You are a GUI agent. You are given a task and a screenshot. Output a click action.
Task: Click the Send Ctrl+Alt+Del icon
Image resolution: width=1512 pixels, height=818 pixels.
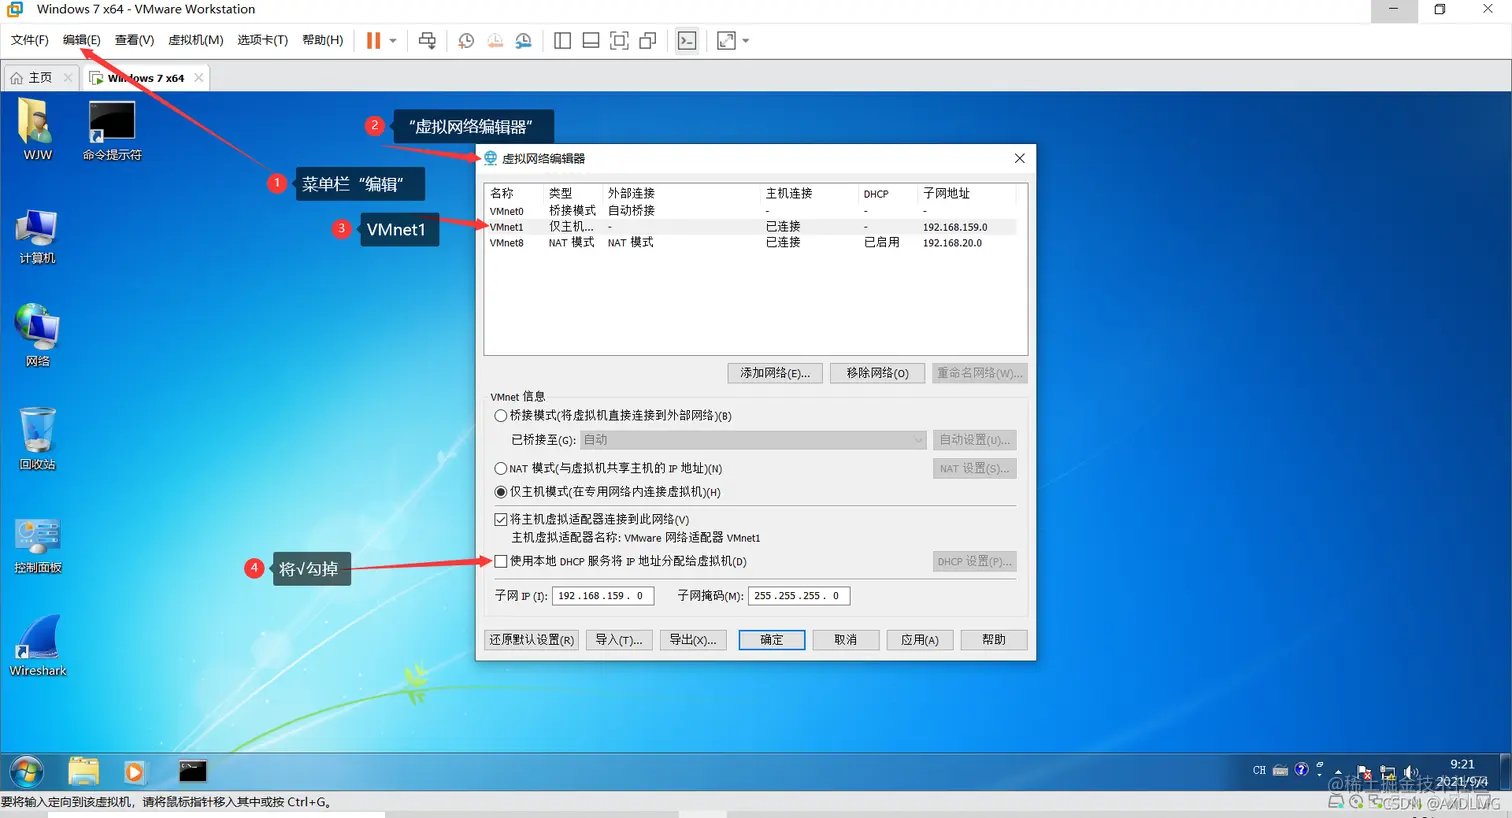[427, 40]
